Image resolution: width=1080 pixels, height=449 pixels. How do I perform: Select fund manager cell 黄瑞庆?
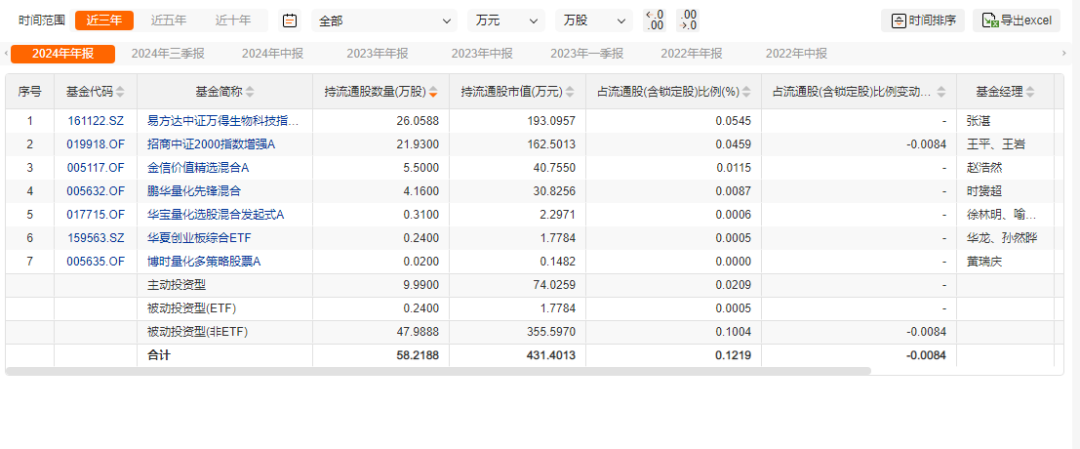[984, 262]
